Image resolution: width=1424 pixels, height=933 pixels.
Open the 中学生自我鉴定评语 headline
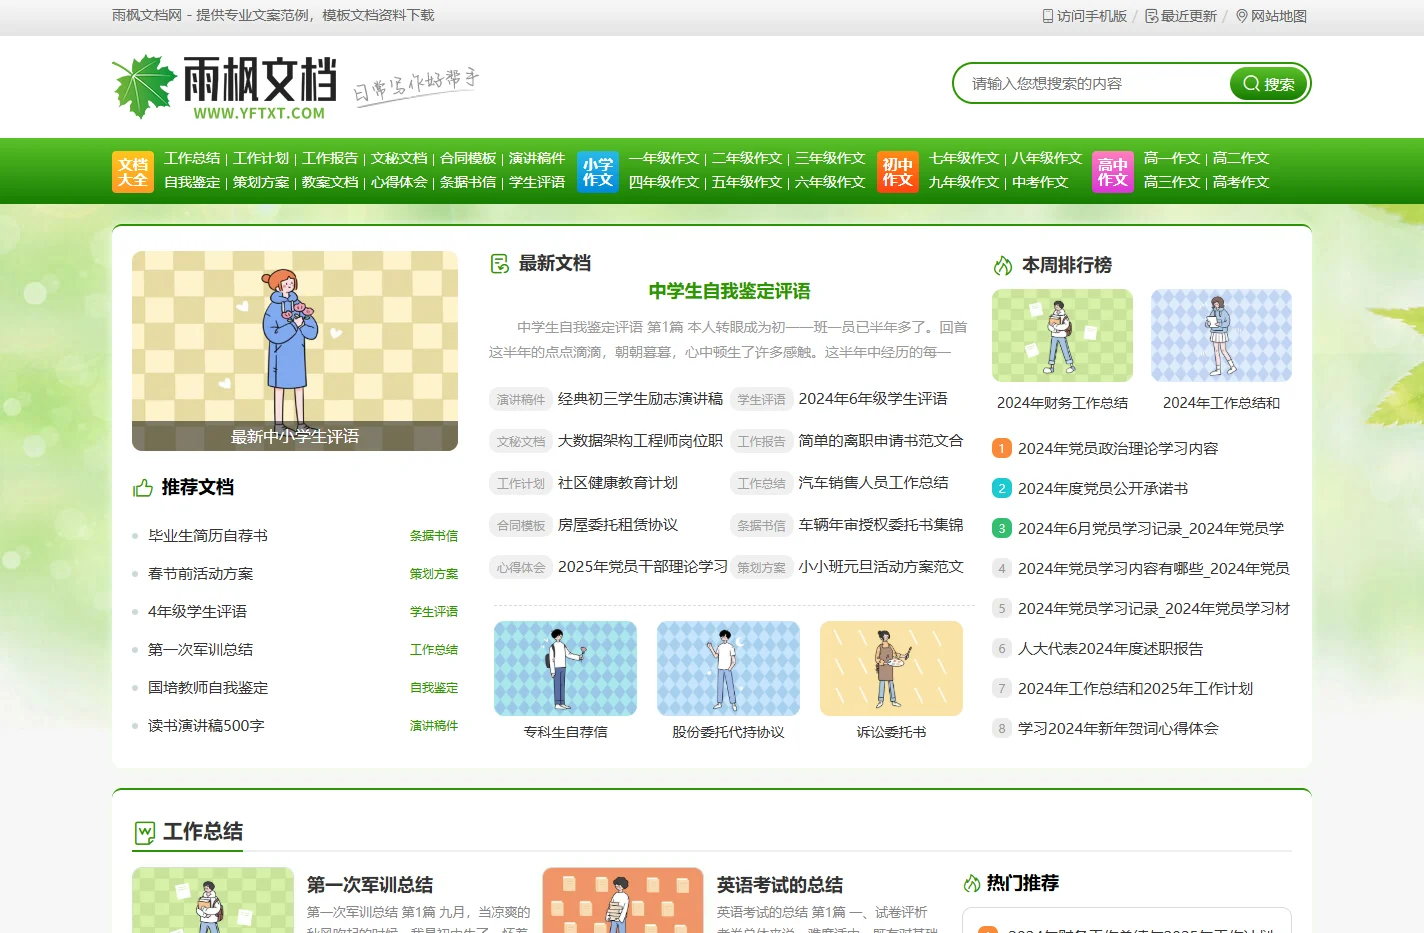pos(729,291)
